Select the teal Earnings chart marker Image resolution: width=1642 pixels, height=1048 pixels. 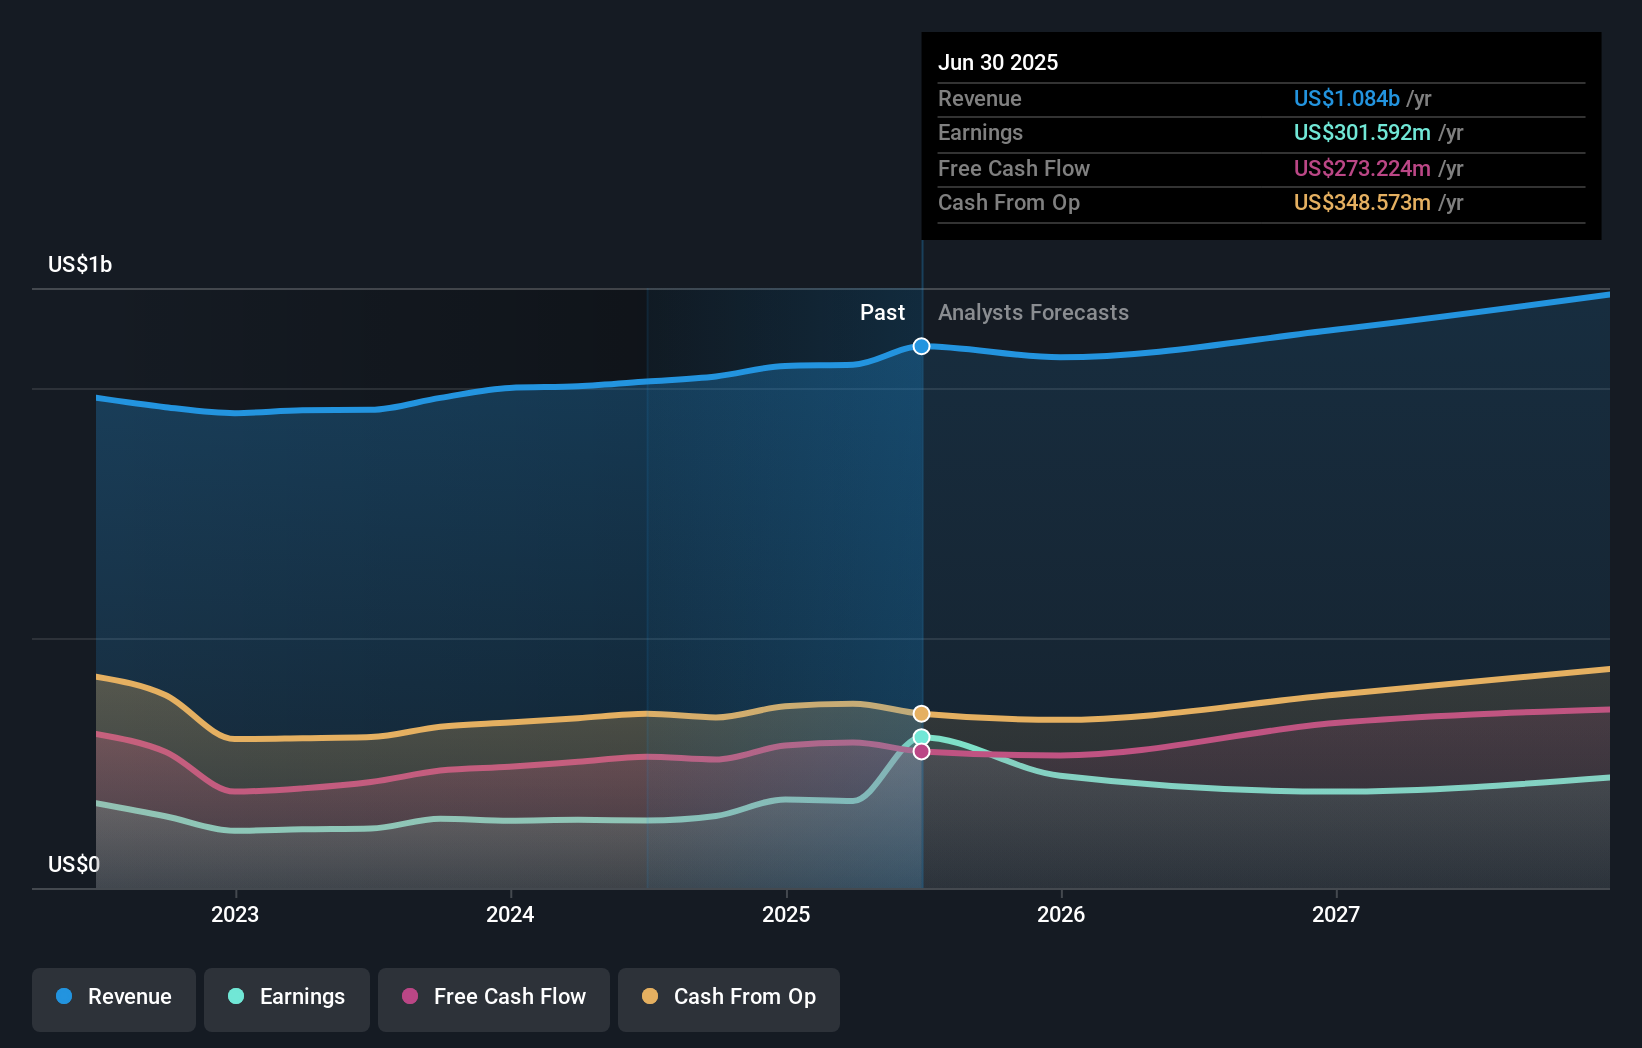[920, 736]
